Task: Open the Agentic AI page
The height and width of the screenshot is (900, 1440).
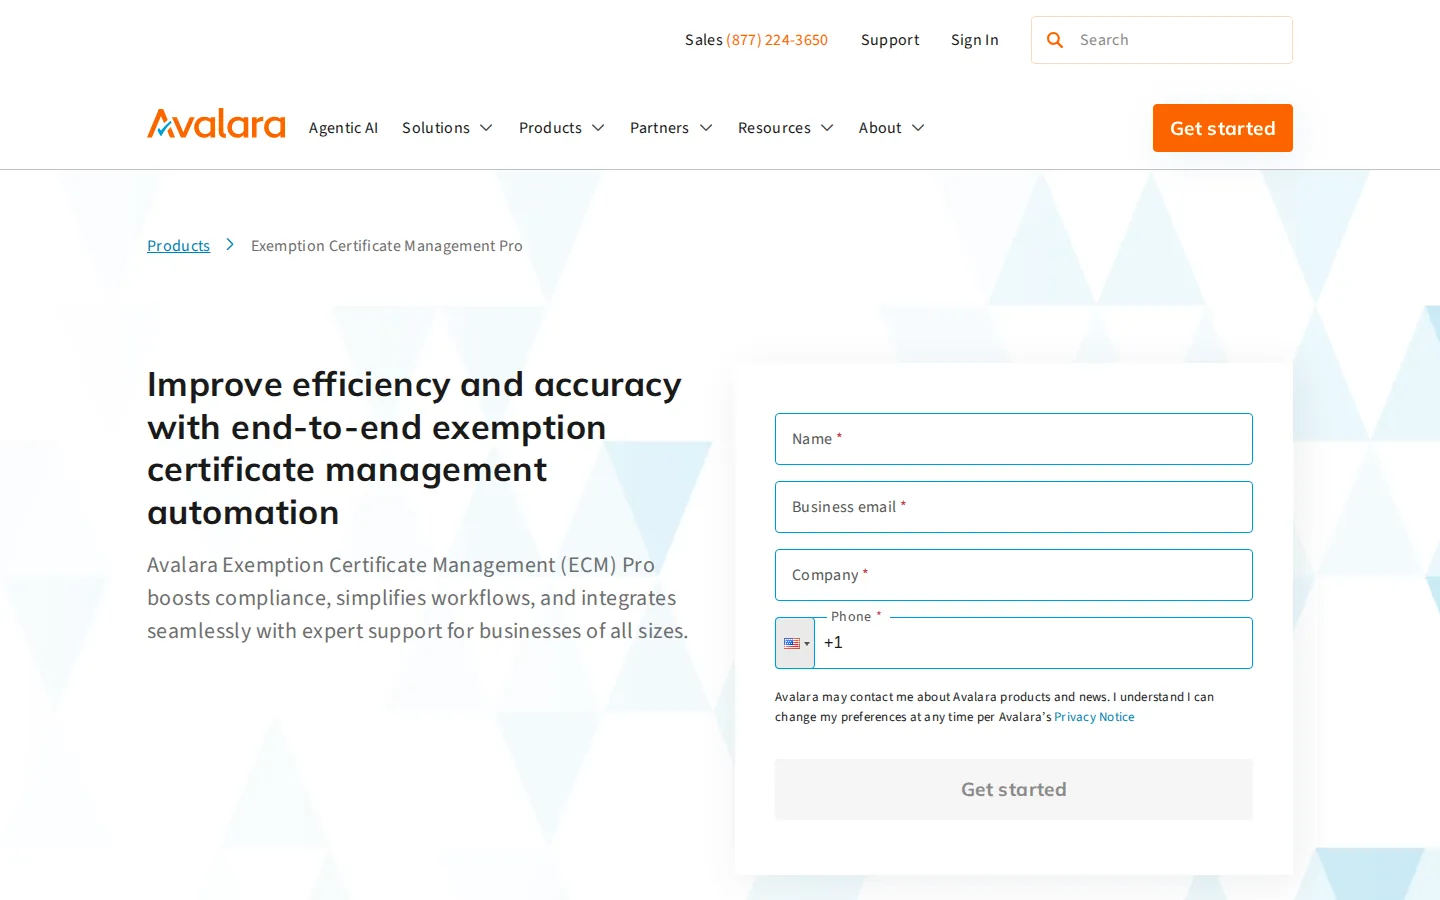Action: click(343, 128)
